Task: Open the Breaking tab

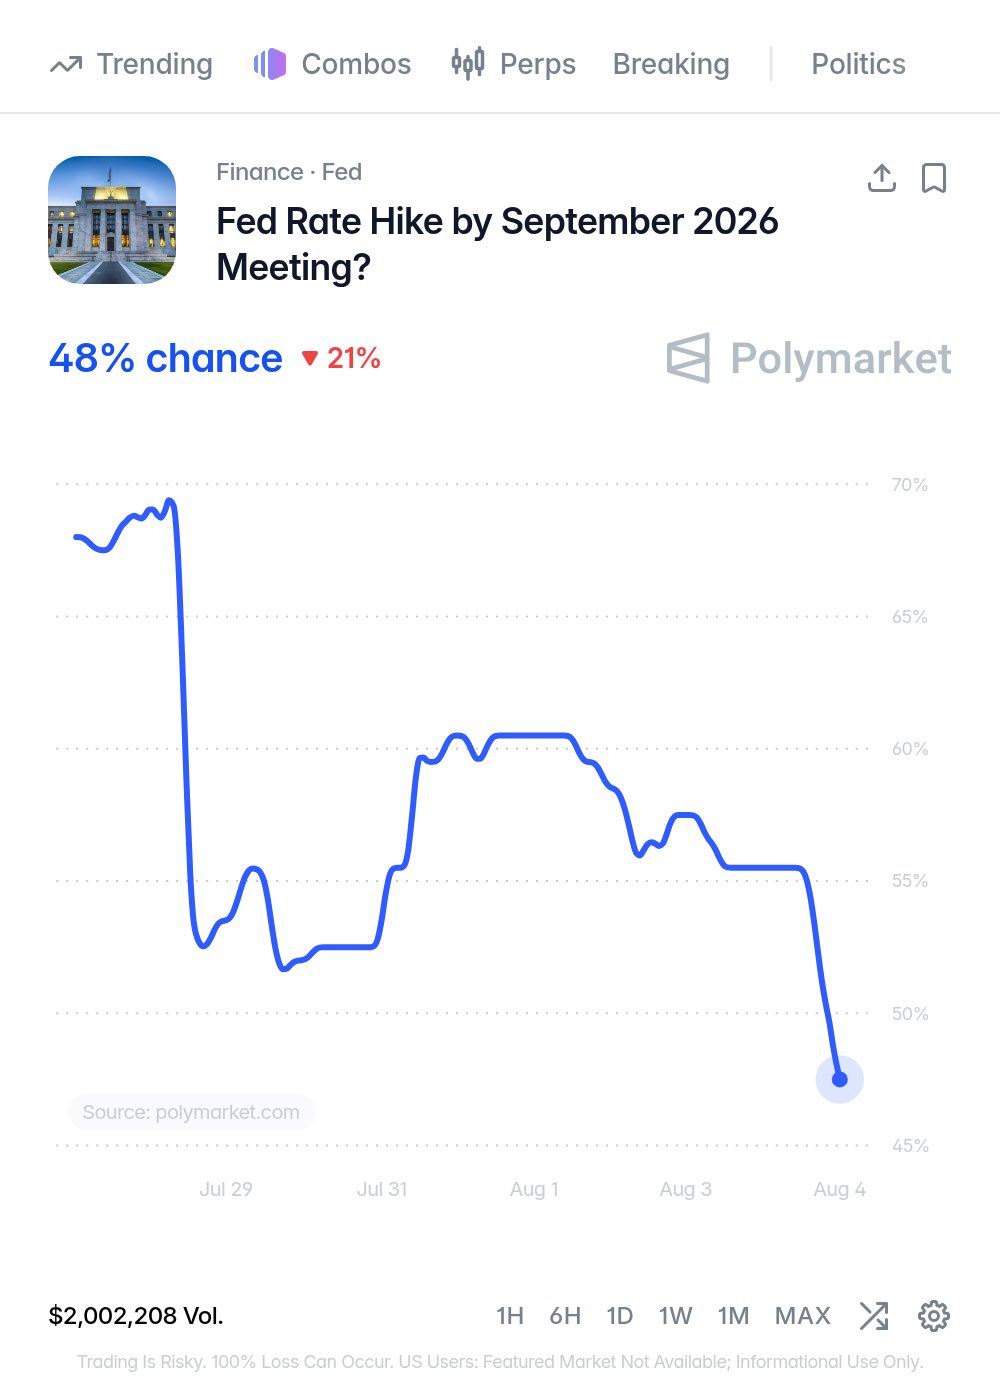Action: point(671,64)
